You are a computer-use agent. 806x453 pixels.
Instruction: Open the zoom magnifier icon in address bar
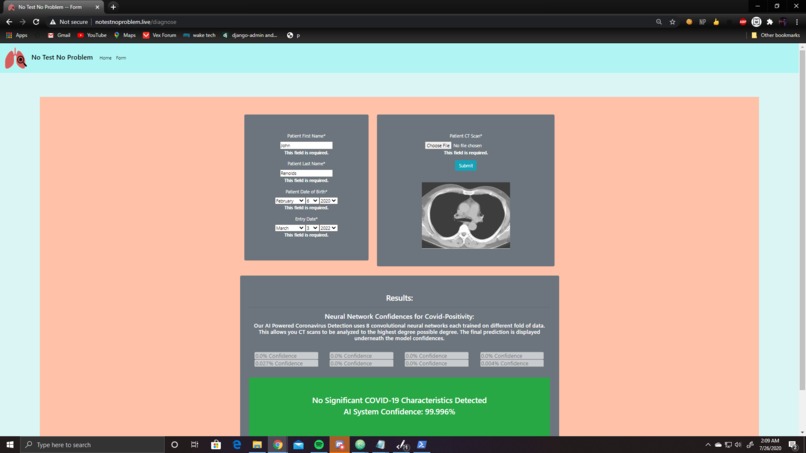[x=658, y=22]
